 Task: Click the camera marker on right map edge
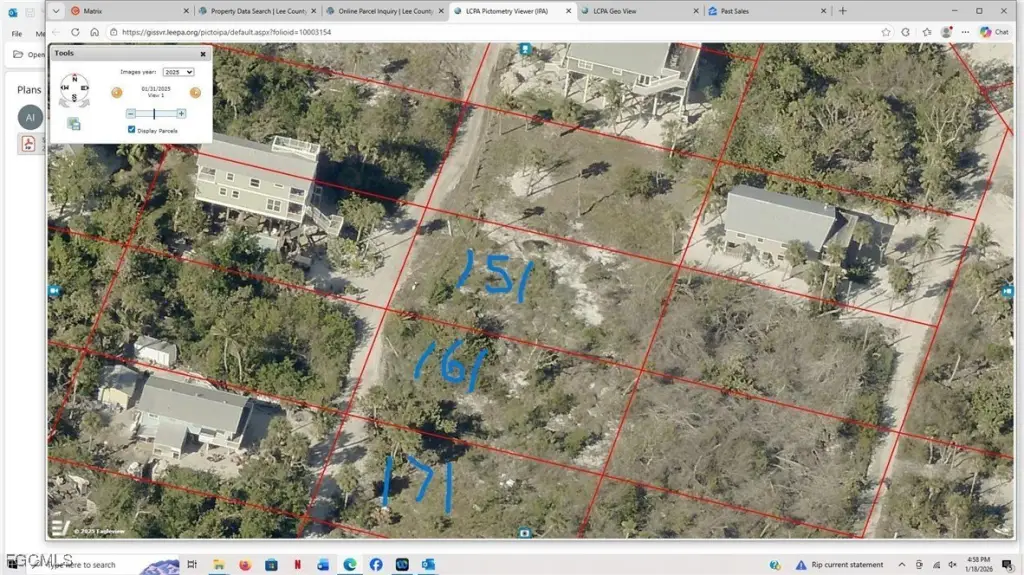coord(1007,290)
